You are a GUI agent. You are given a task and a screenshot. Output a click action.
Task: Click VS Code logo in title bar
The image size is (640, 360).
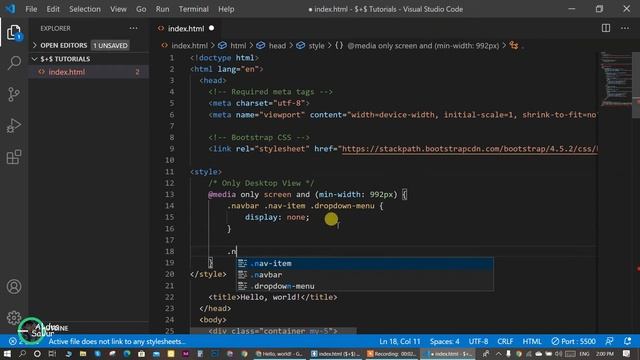point(10,9)
